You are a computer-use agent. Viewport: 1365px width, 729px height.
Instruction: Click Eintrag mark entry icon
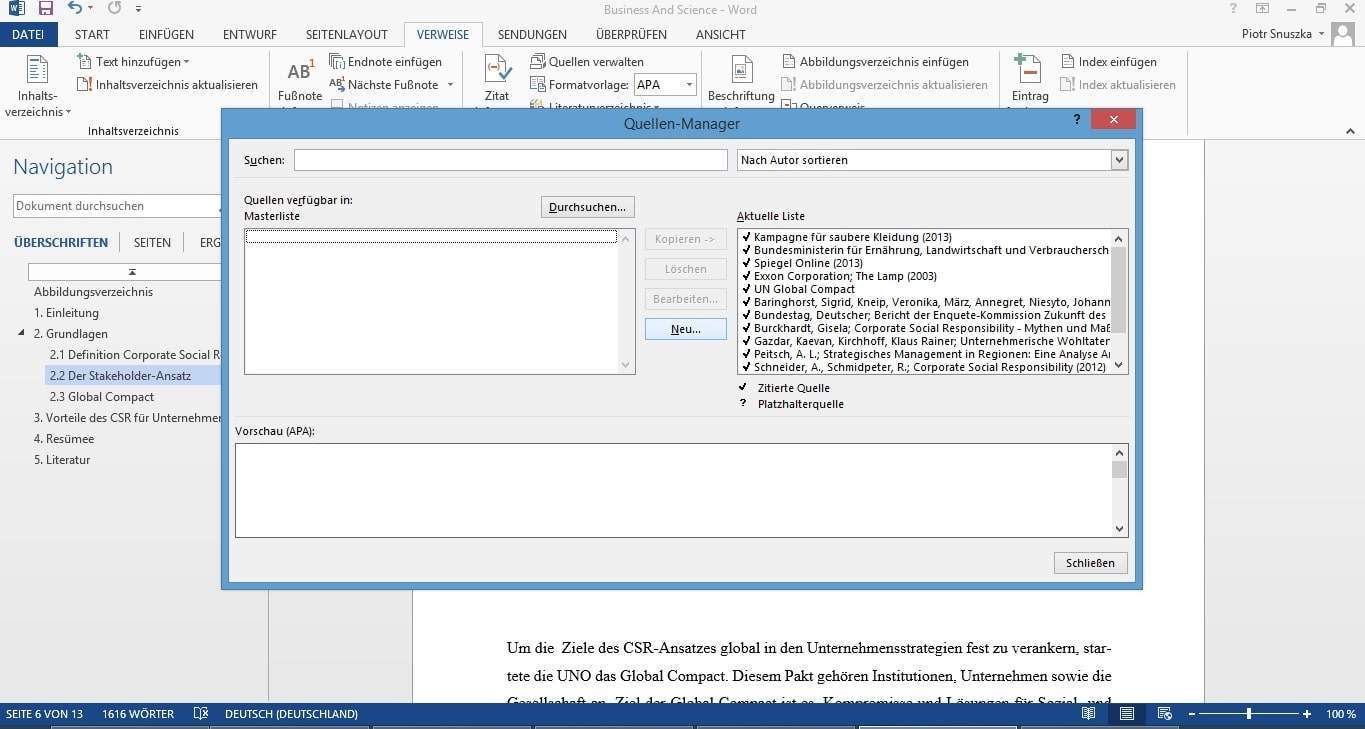tap(1029, 70)
